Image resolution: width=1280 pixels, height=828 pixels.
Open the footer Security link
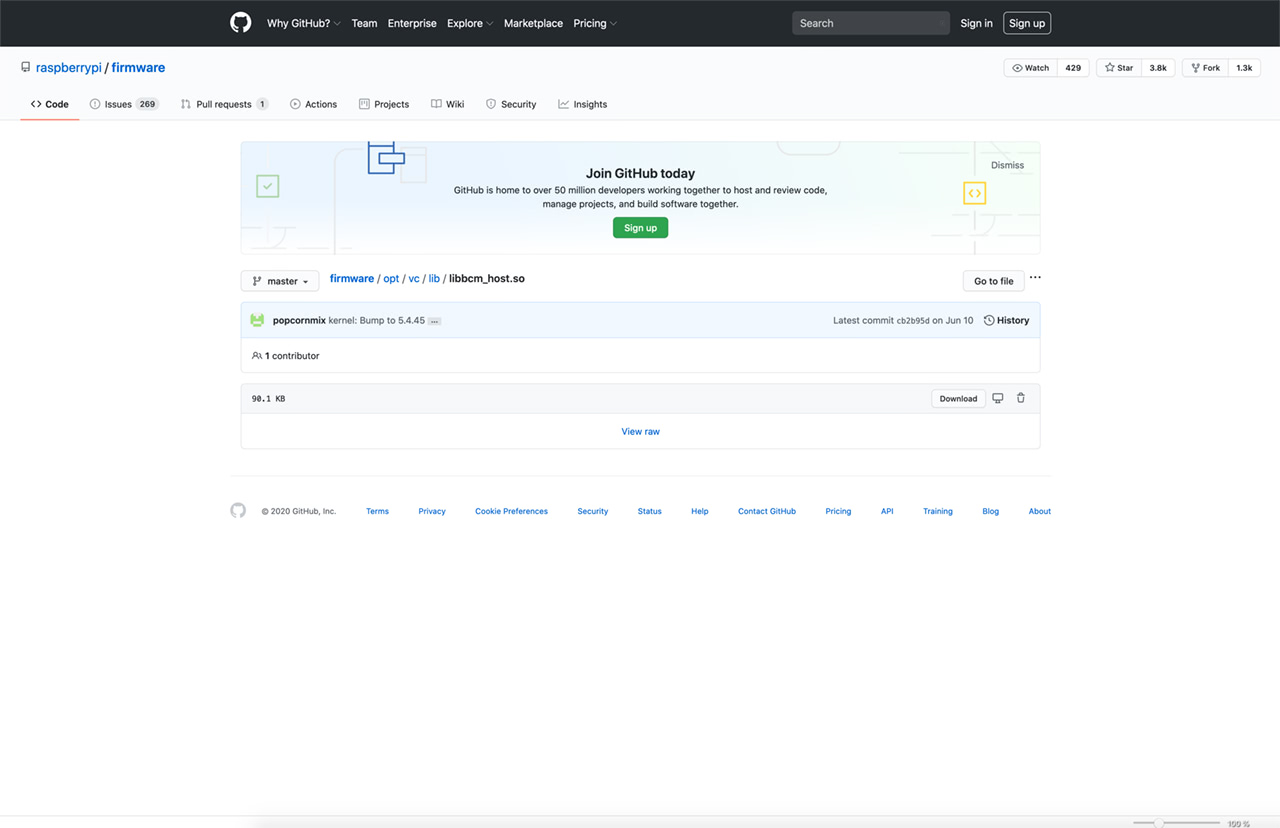click(x=592, y=511)
